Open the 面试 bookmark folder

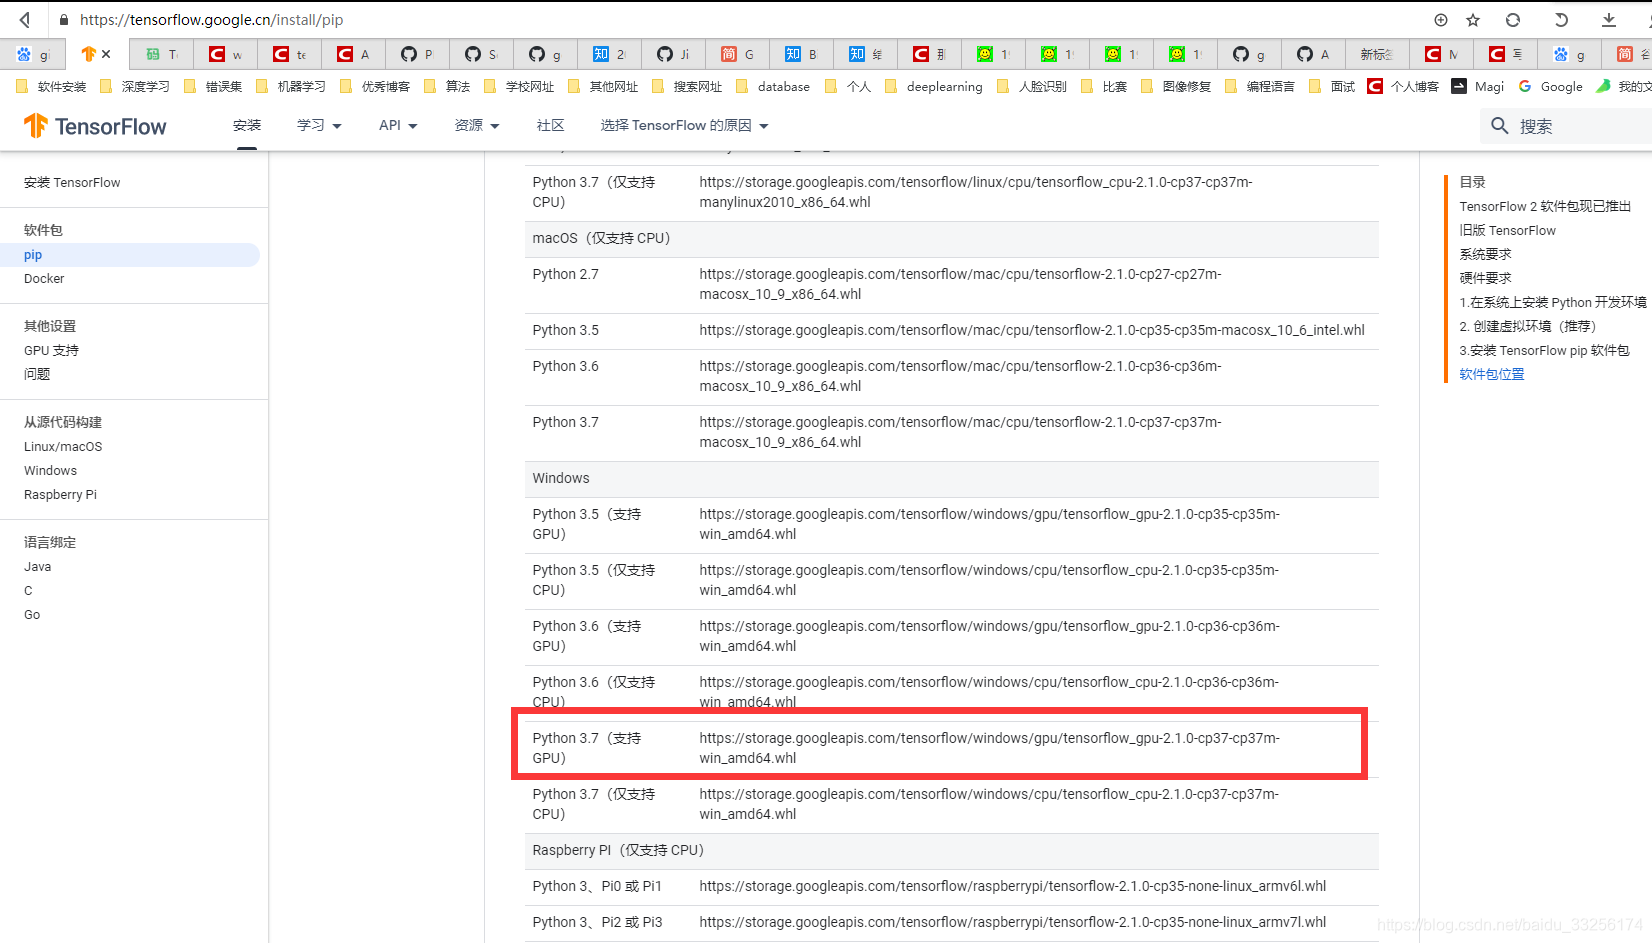point(1332,87)
